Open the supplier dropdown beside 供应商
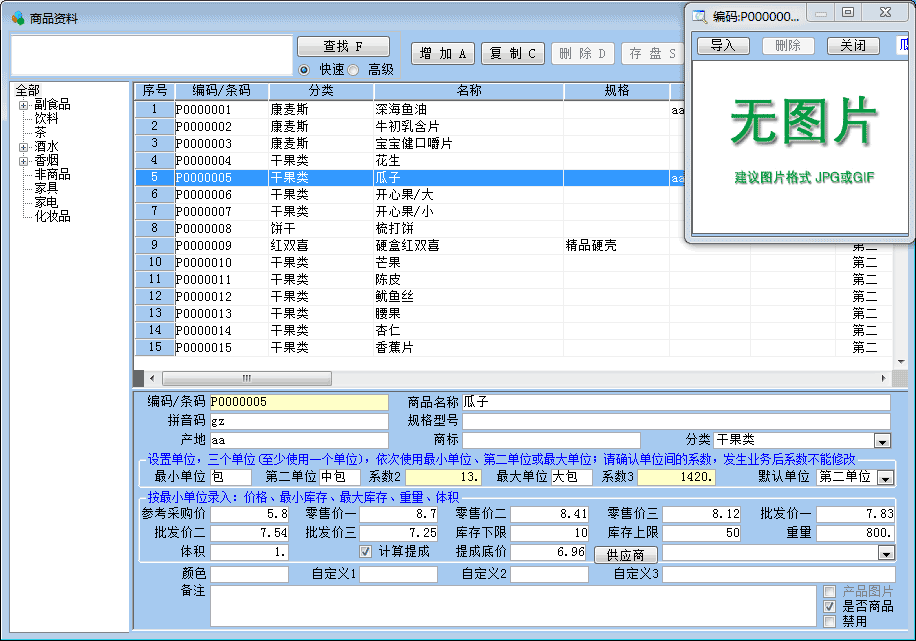Image resolution: width=916 pixels, height=641 pixels. tap(885, 553)
